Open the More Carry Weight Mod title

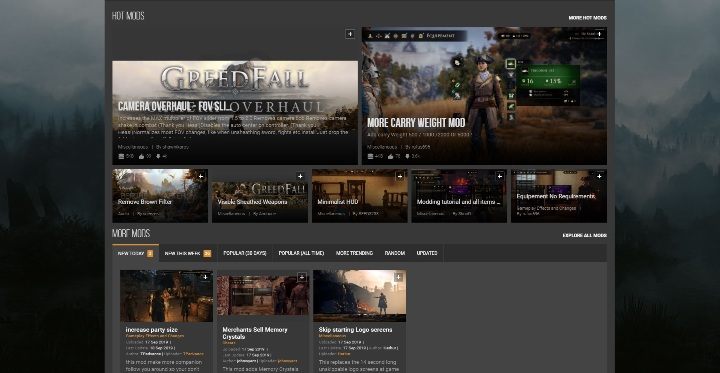416,123
